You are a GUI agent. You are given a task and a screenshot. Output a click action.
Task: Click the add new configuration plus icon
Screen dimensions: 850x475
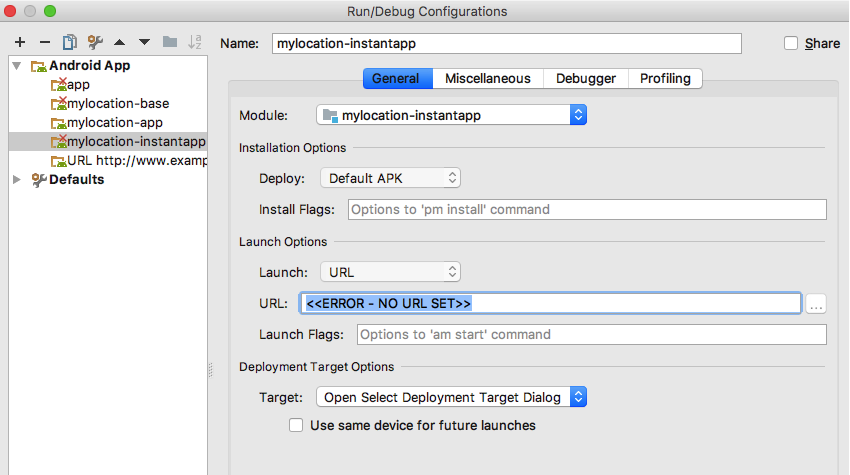pyautogui.click(x=20, y=42)
